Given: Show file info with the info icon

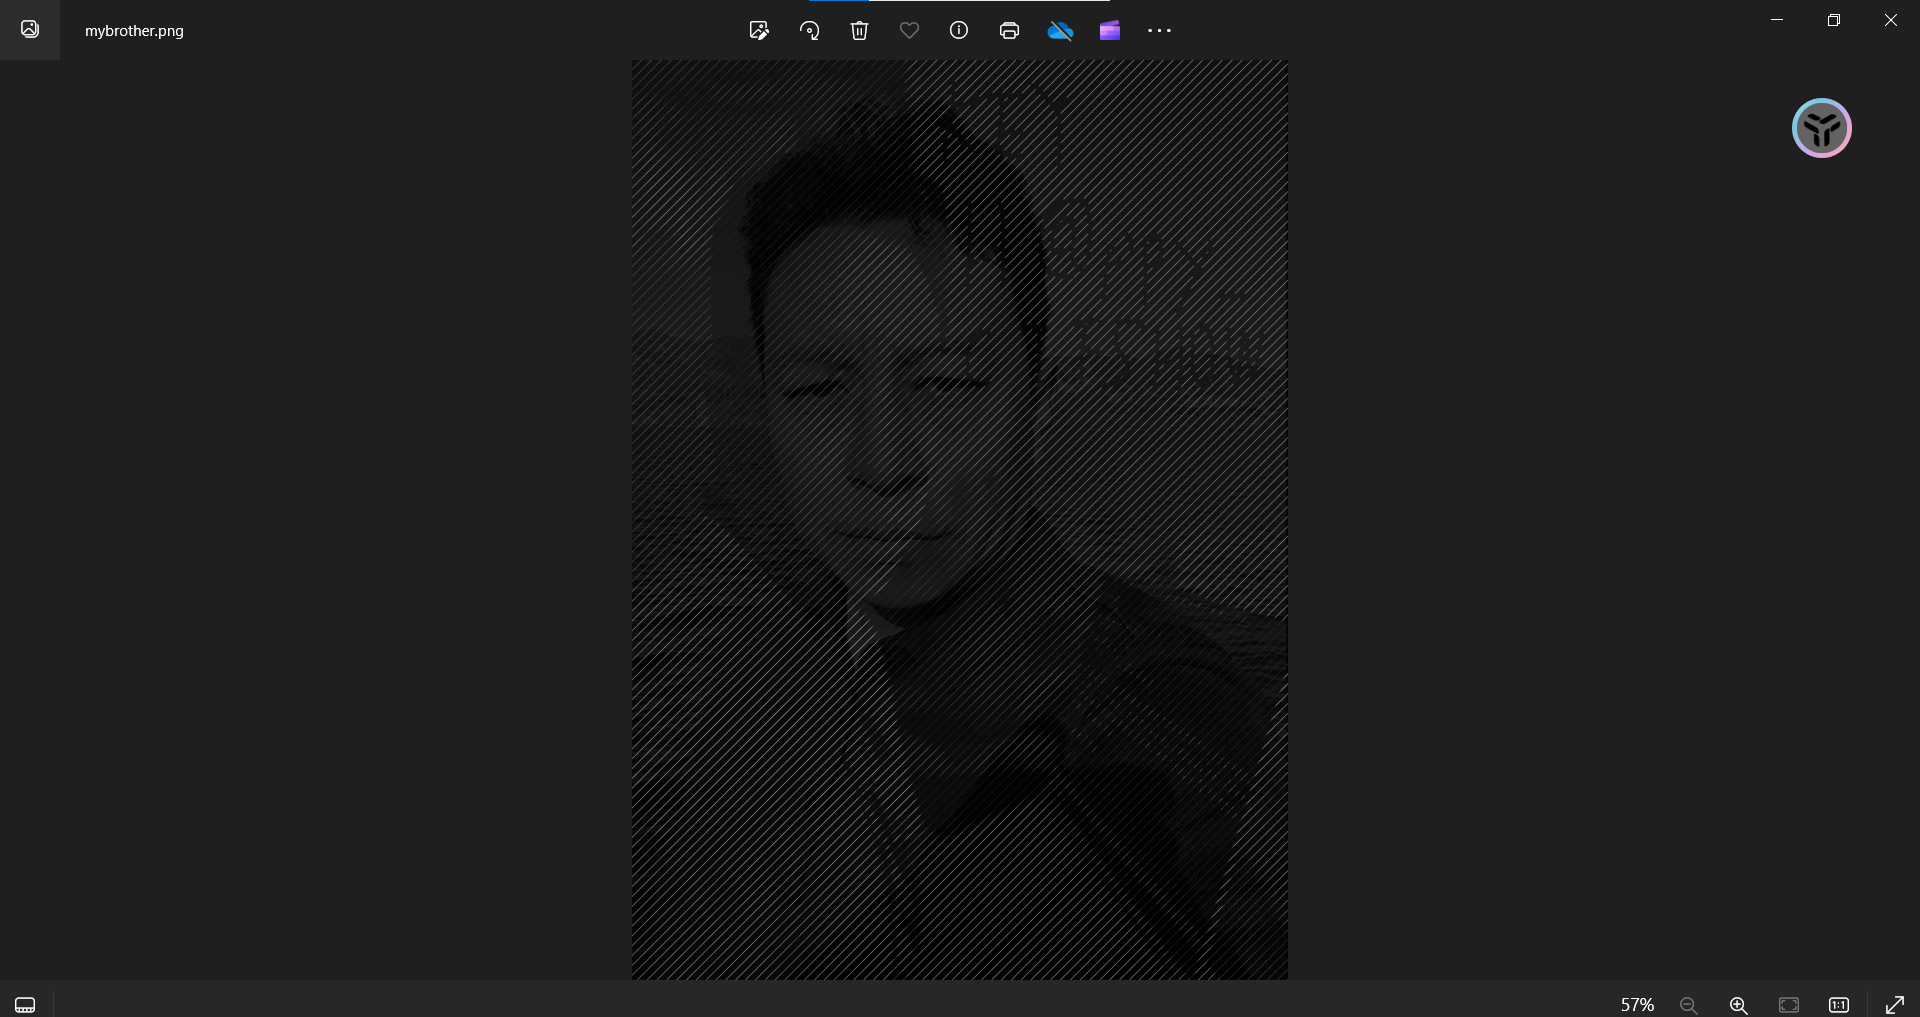Looking at the screenshot, I should tap(959, 31).
